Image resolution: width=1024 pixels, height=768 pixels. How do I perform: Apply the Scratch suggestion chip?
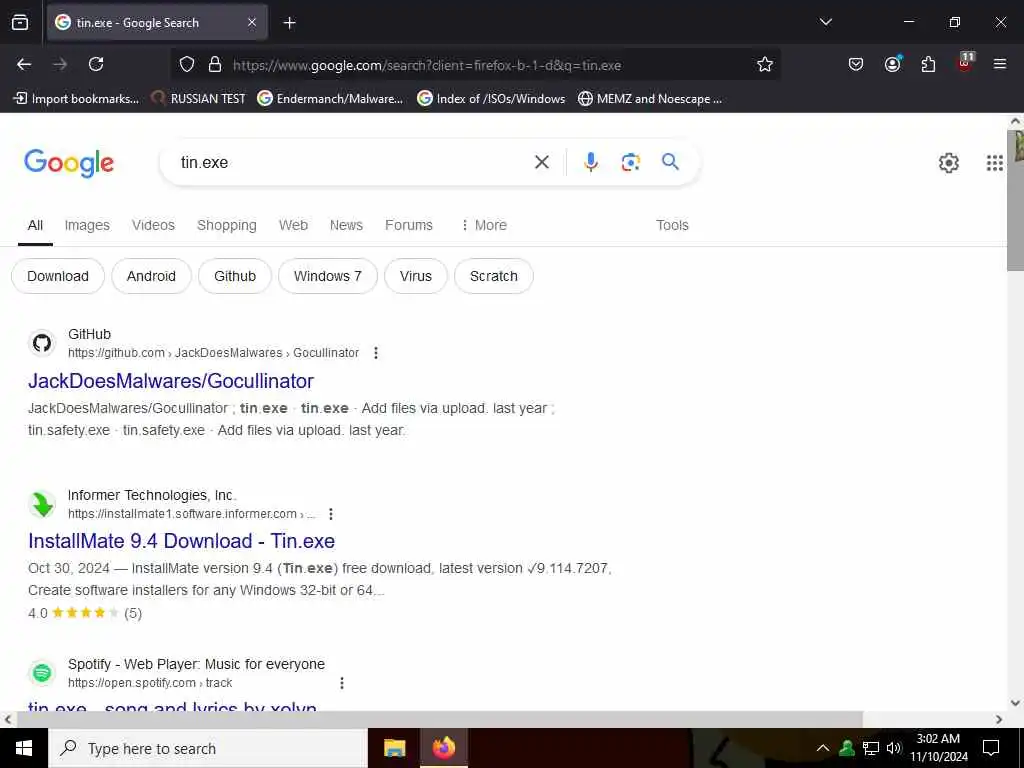pyautogui.click(x=494, y=276)
